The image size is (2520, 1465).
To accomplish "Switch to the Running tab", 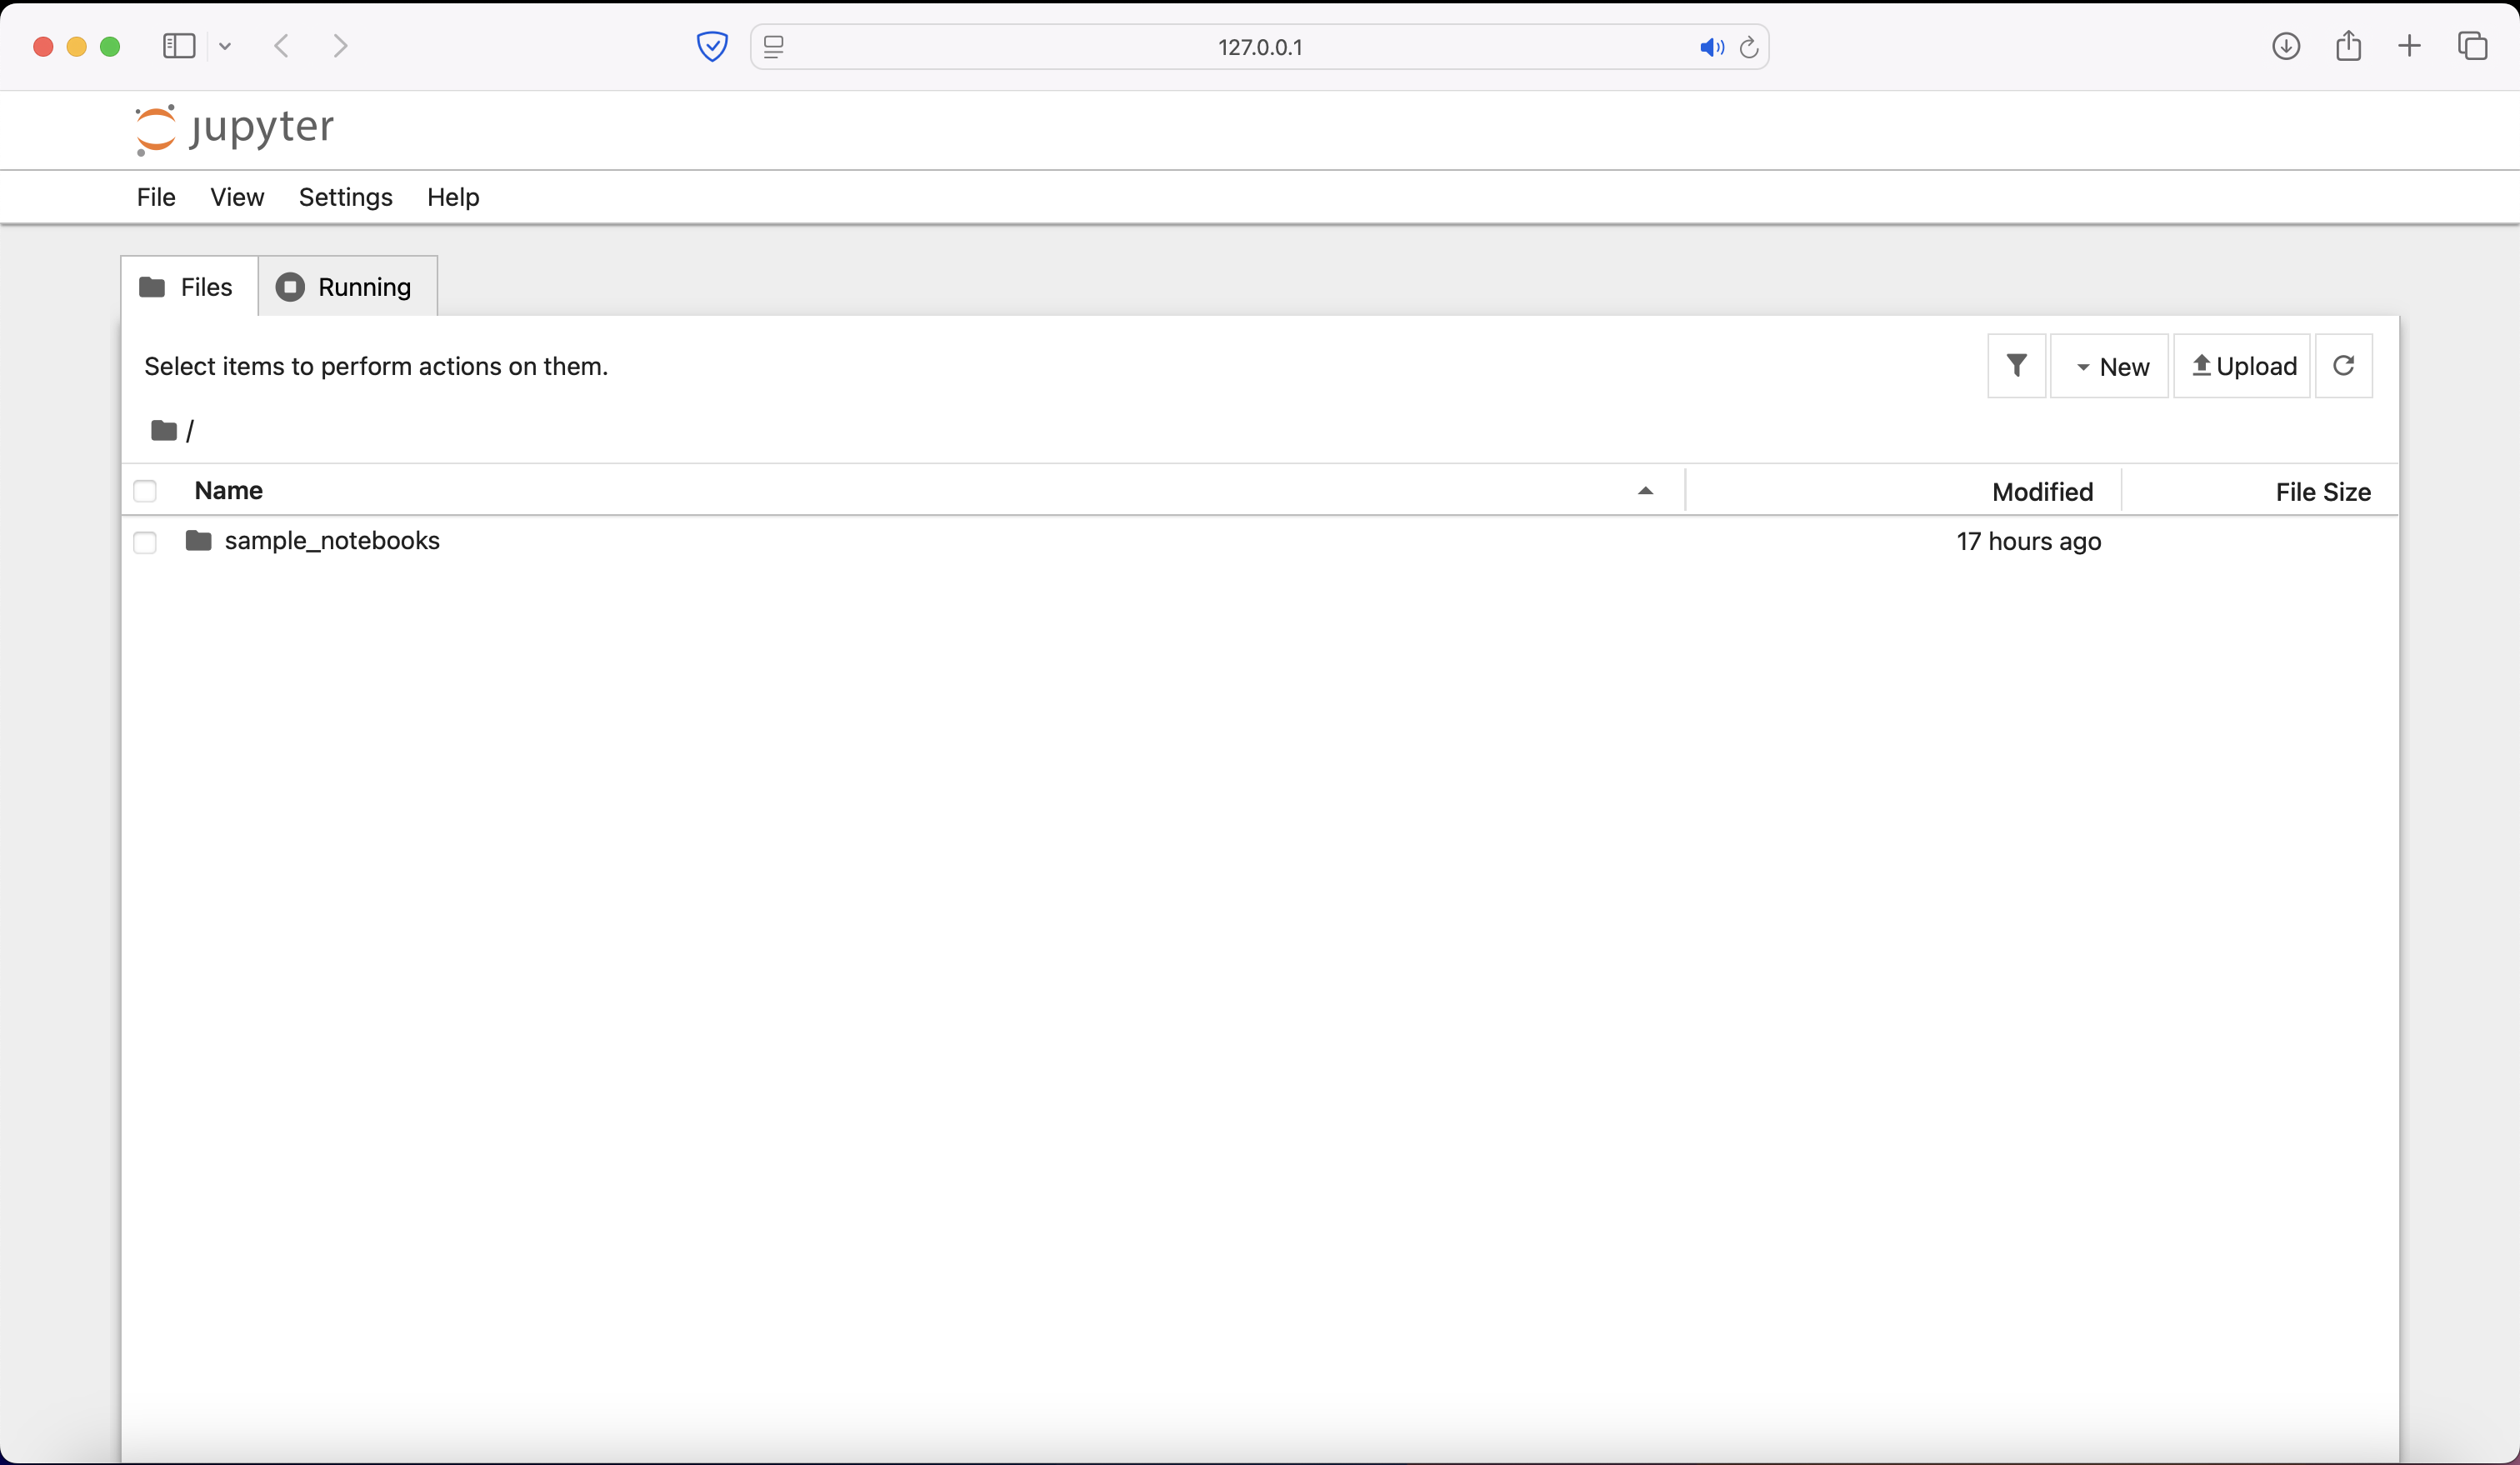I will pyautogui.click(x=346, y=287).
